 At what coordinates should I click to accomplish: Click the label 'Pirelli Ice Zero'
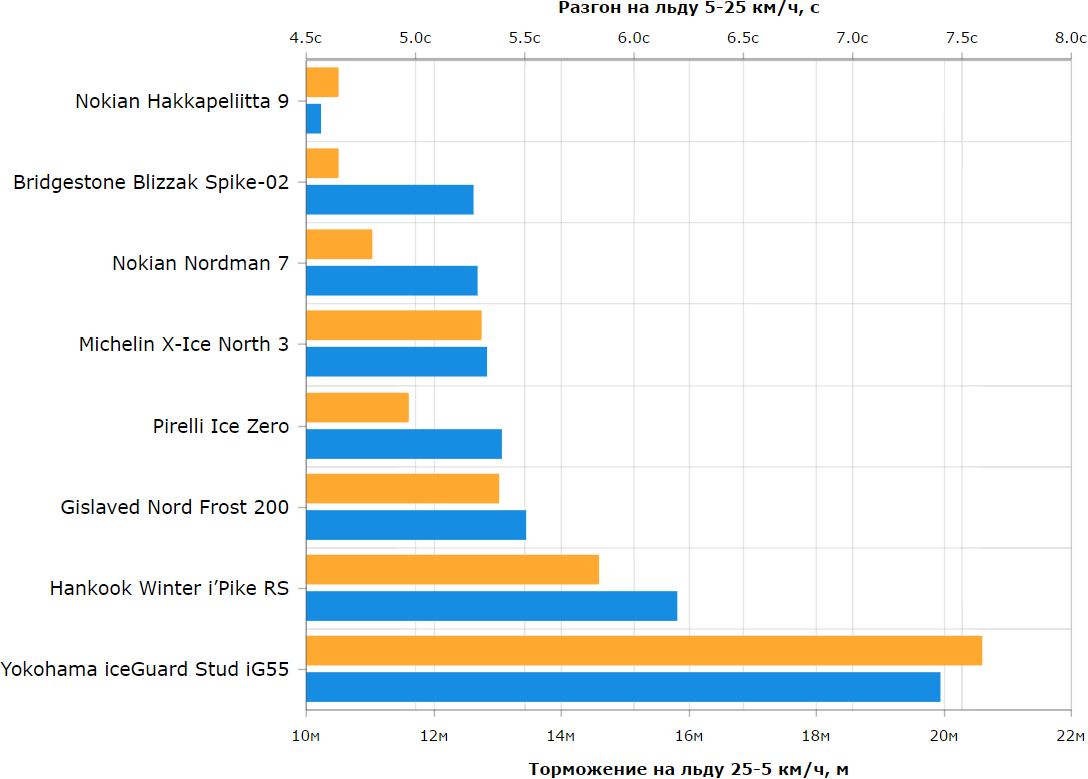pyautogui.click(x=221, y=426)
